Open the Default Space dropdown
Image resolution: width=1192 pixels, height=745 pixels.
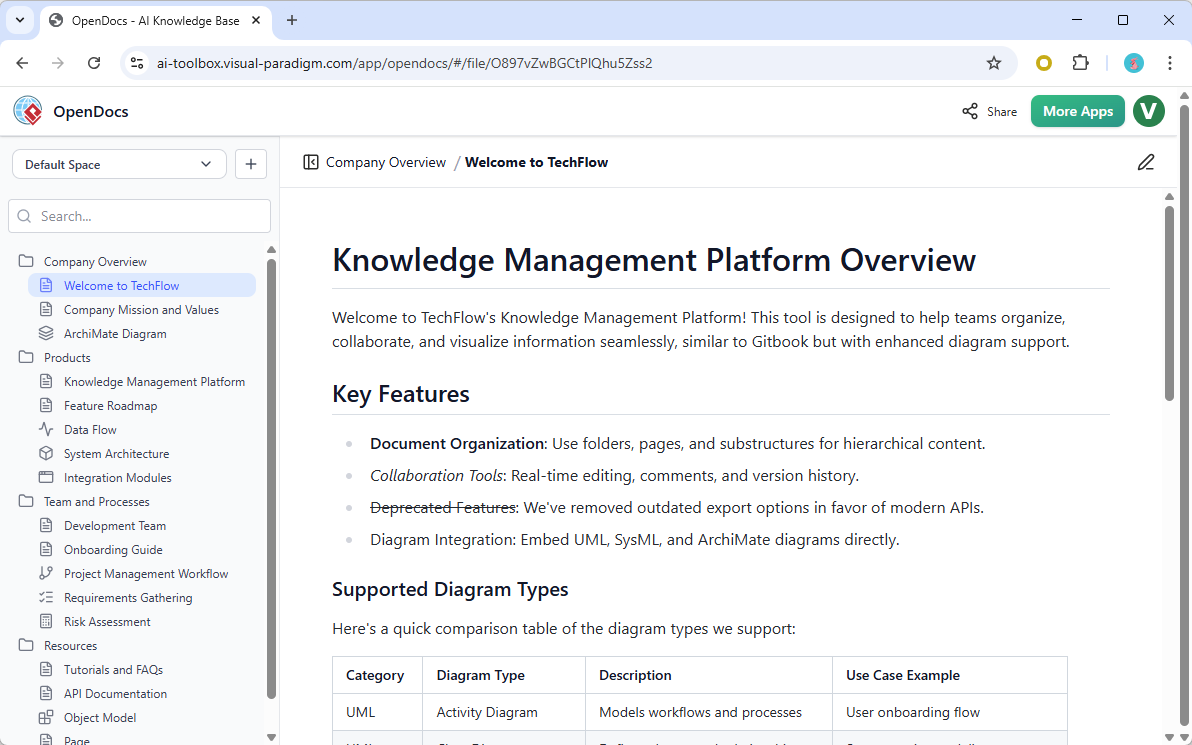click(119, 163)
